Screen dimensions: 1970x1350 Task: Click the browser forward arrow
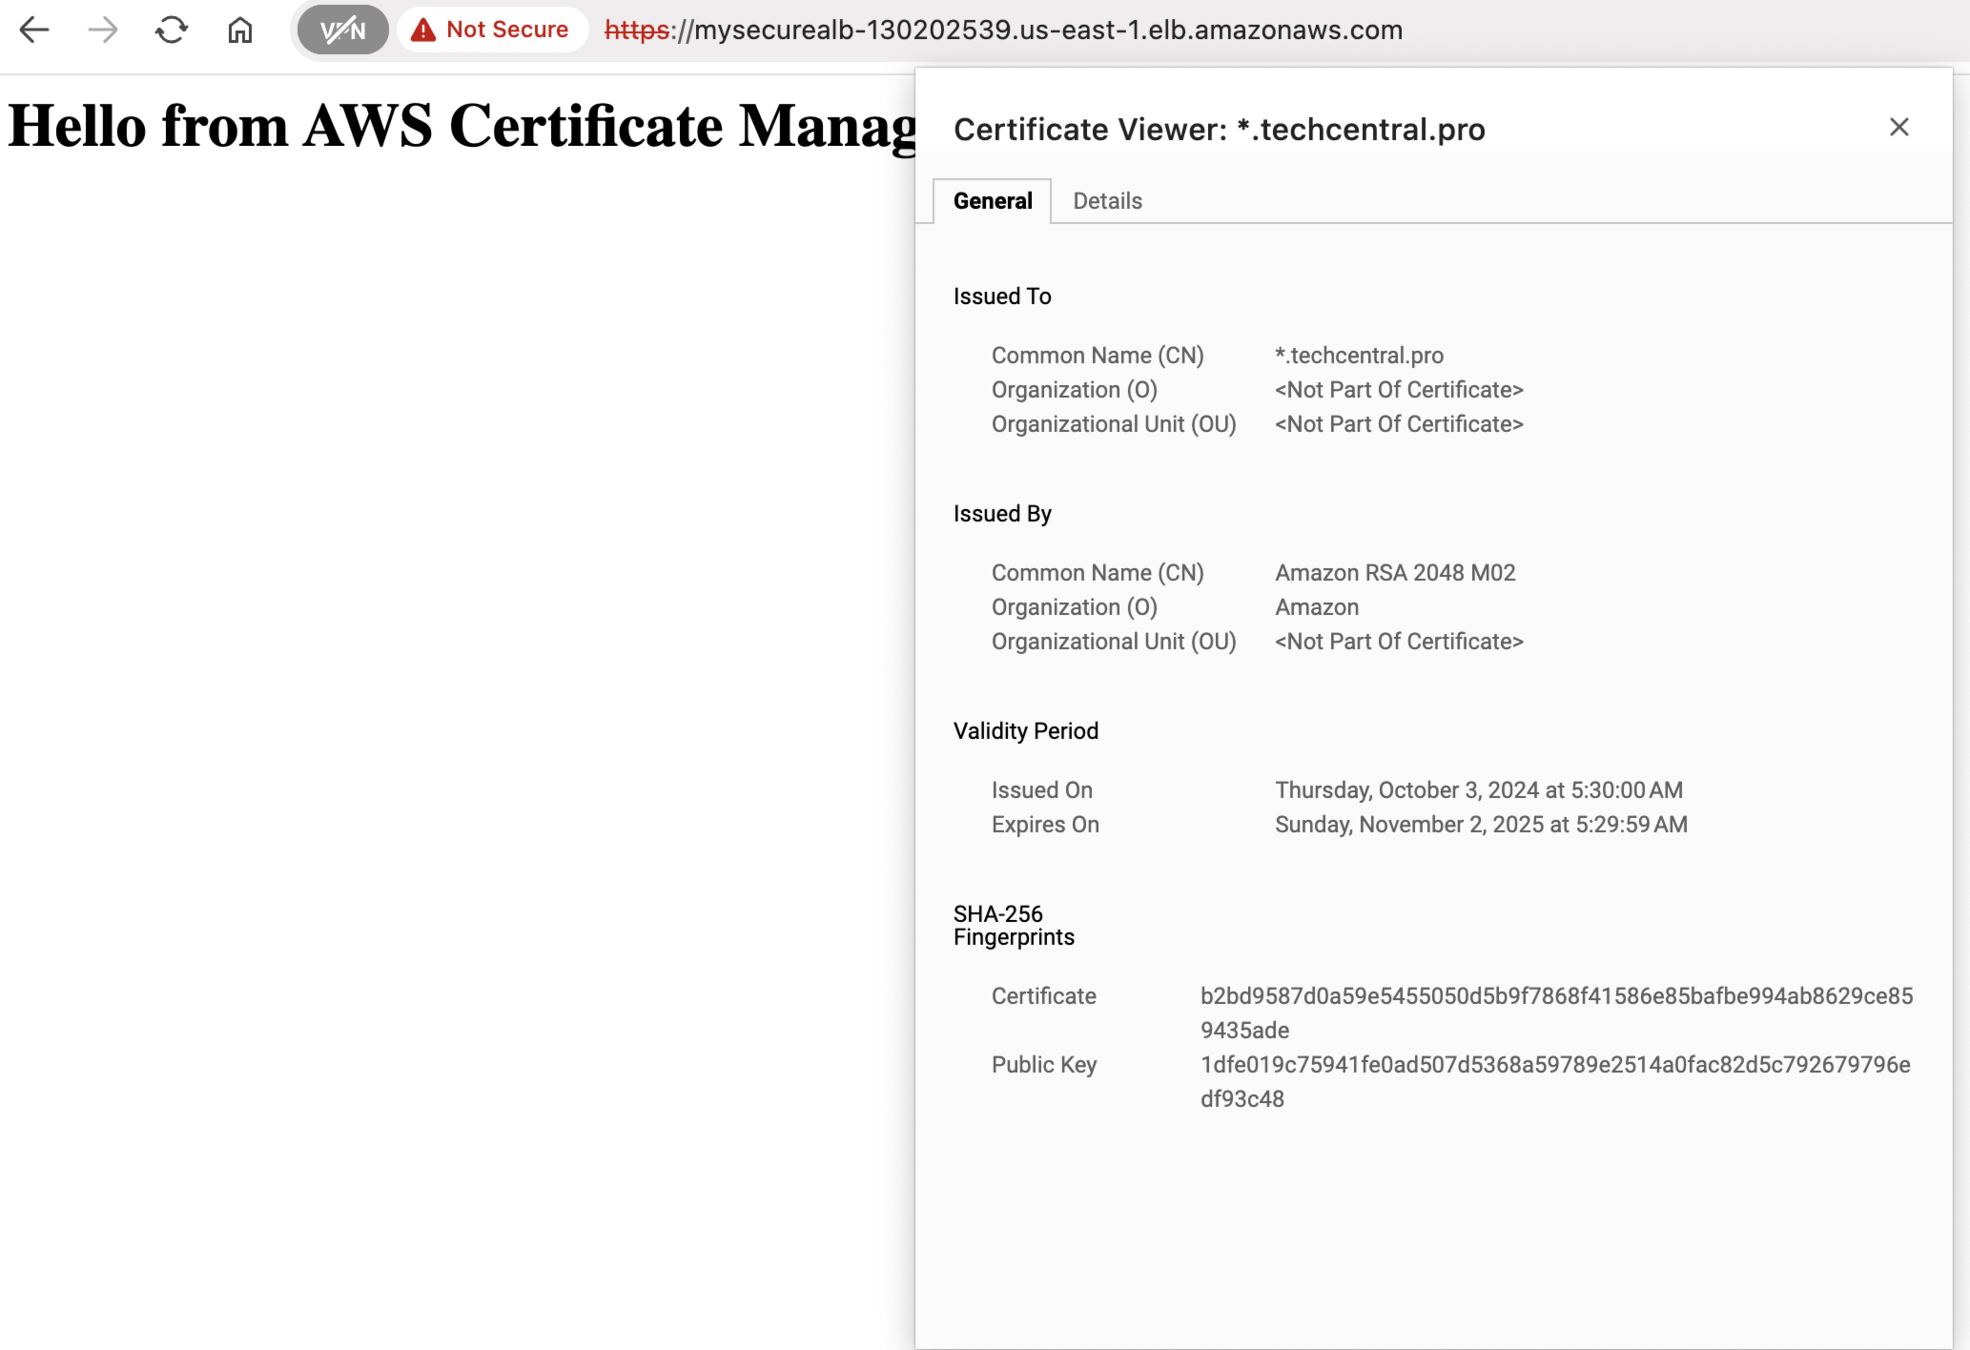102,30
